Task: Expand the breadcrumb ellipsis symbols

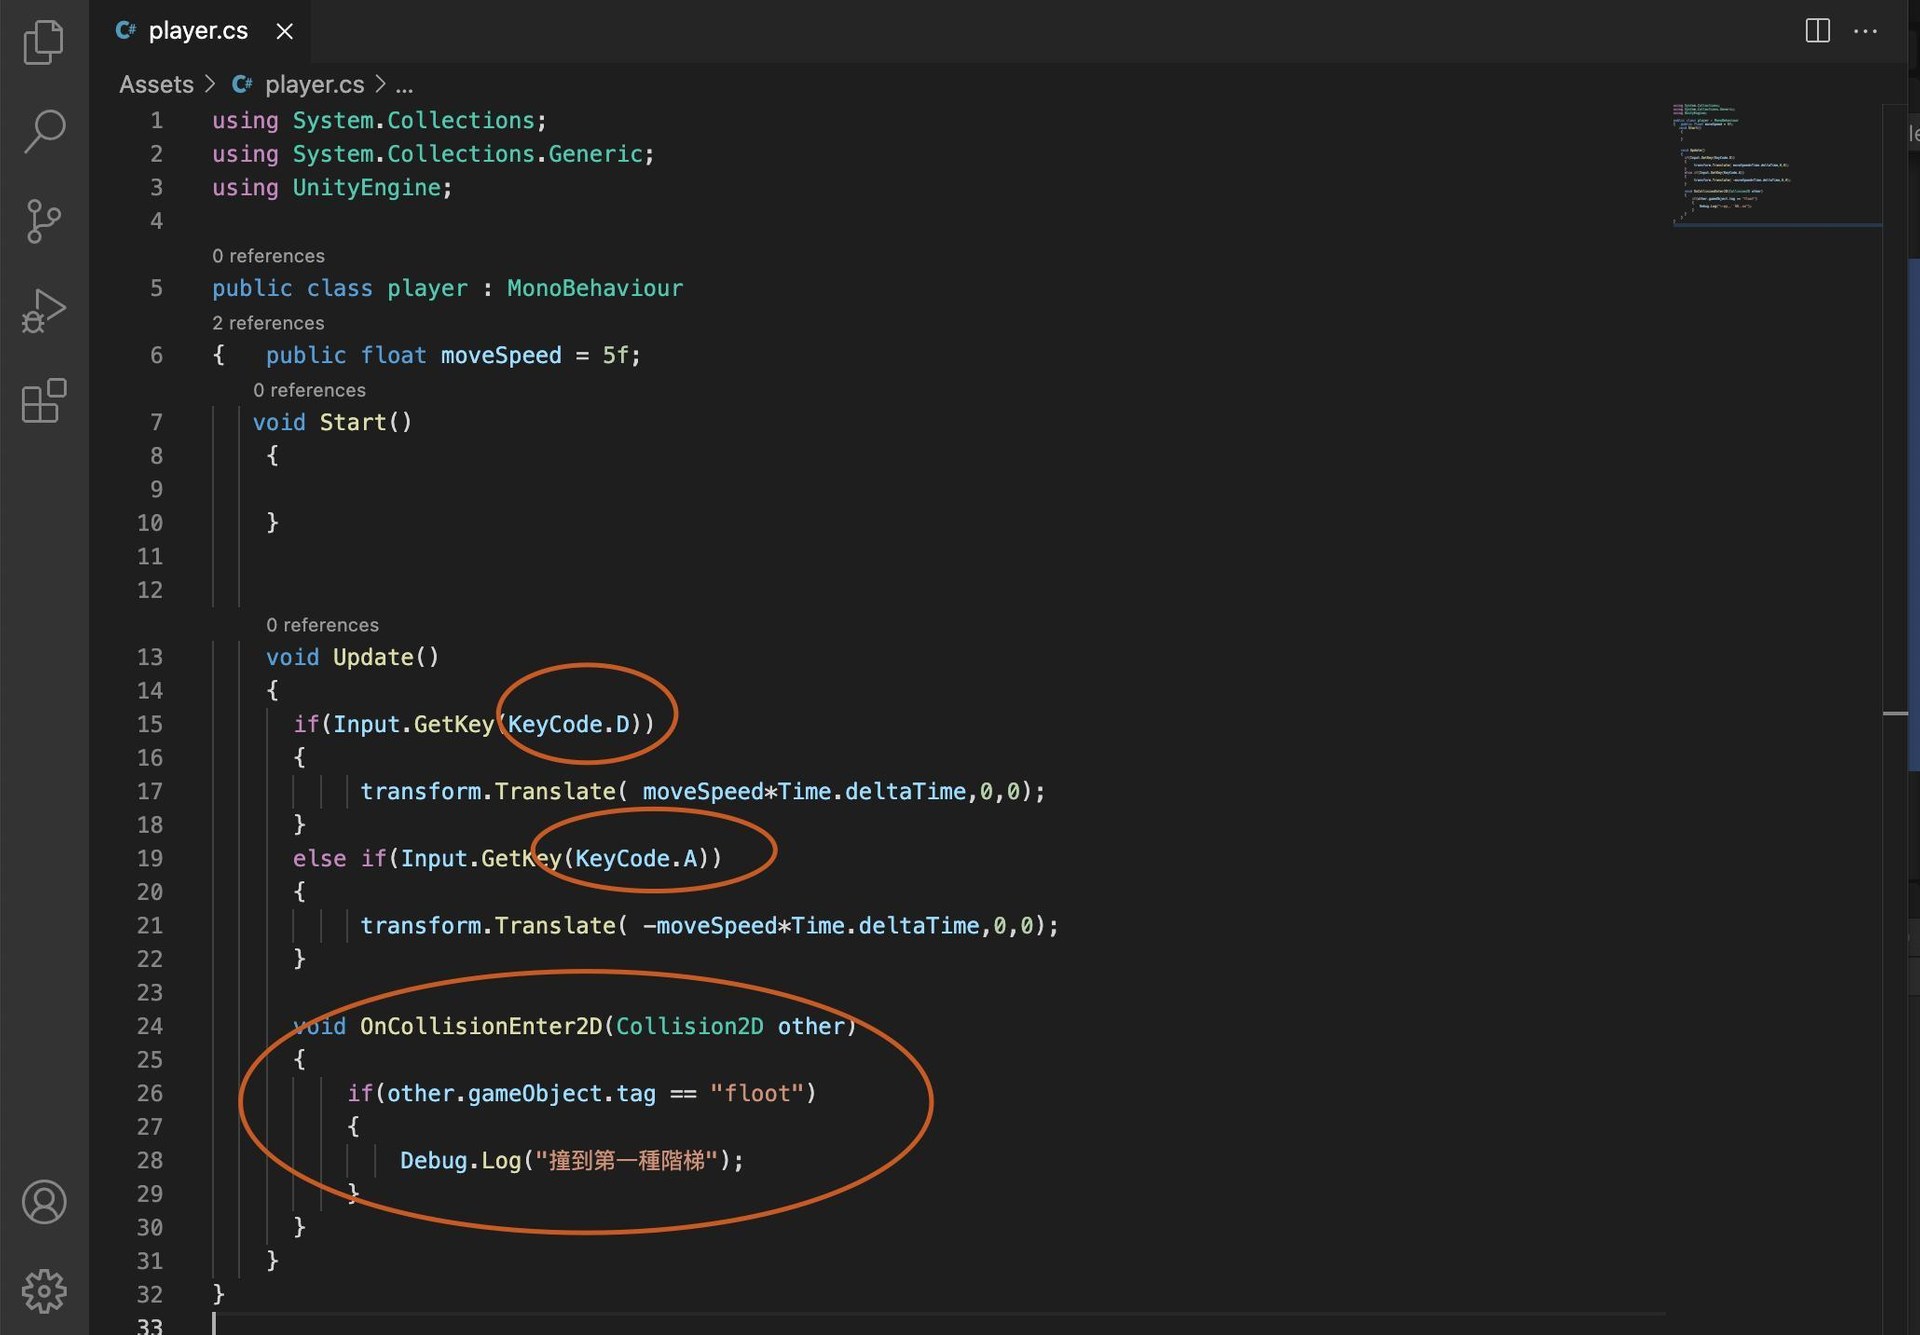Action: pyautogui.click(x=404, y=85)
